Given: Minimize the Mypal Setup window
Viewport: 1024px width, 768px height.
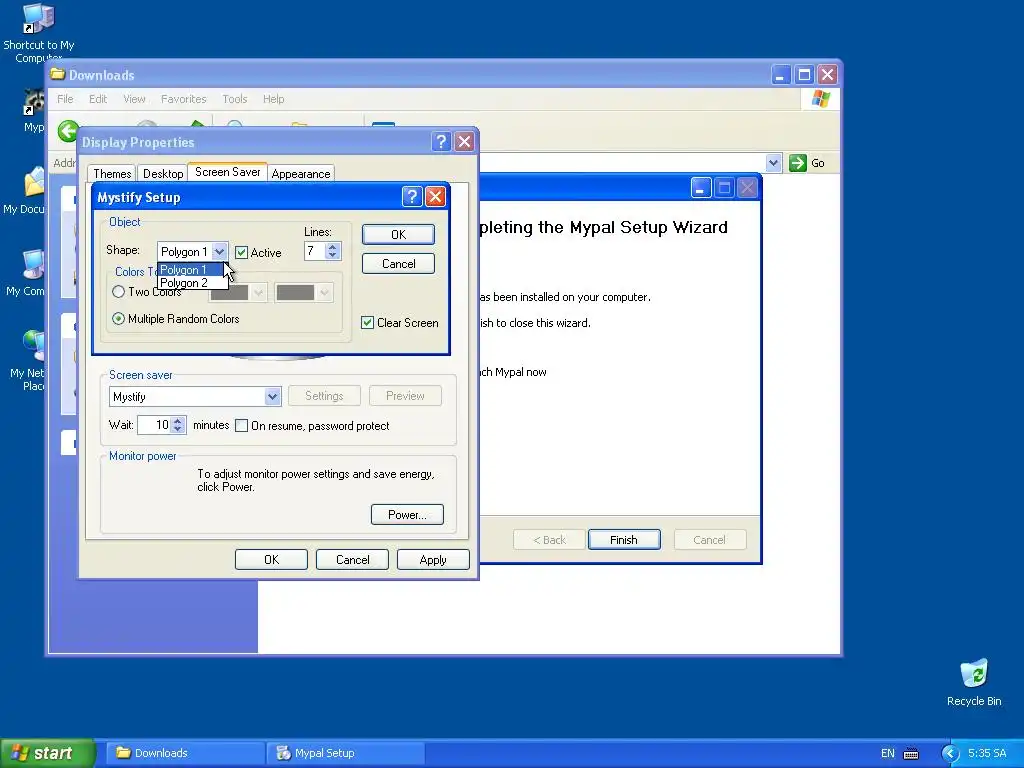Looking at the screenshot, I should [700, 188].
